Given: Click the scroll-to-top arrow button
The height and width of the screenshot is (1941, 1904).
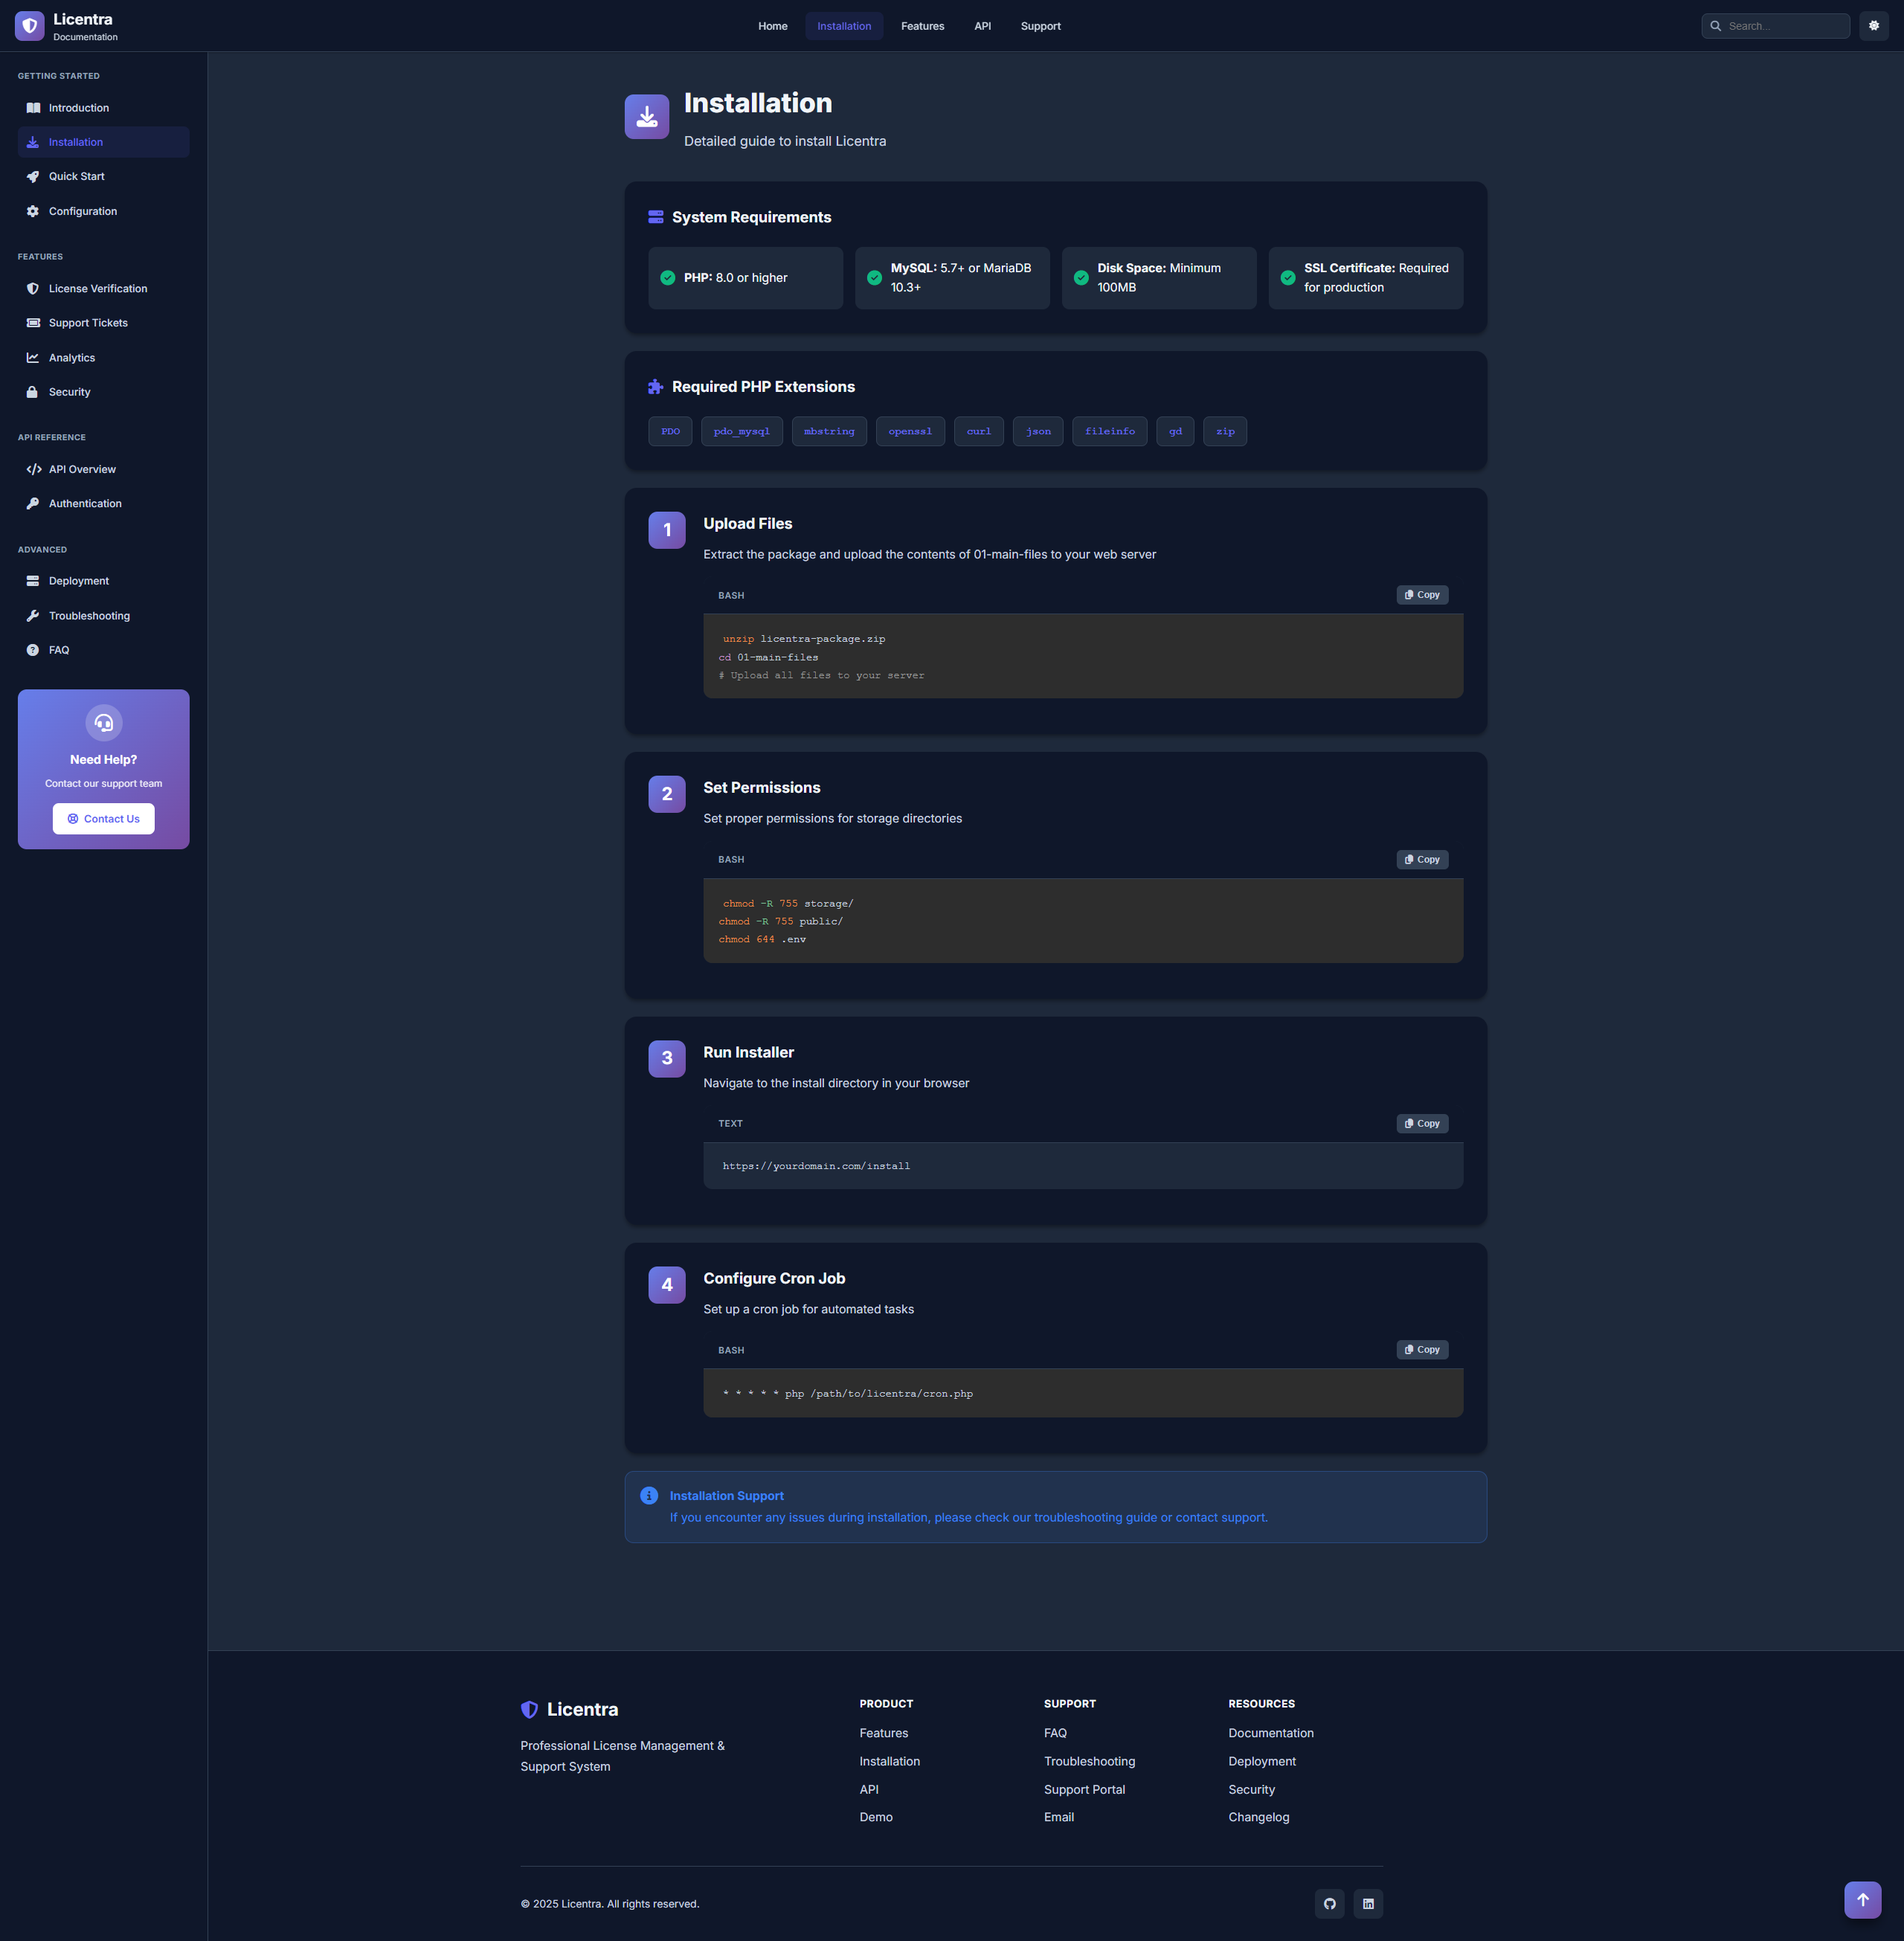Looking at the screenshot, I should 1862,1899.
